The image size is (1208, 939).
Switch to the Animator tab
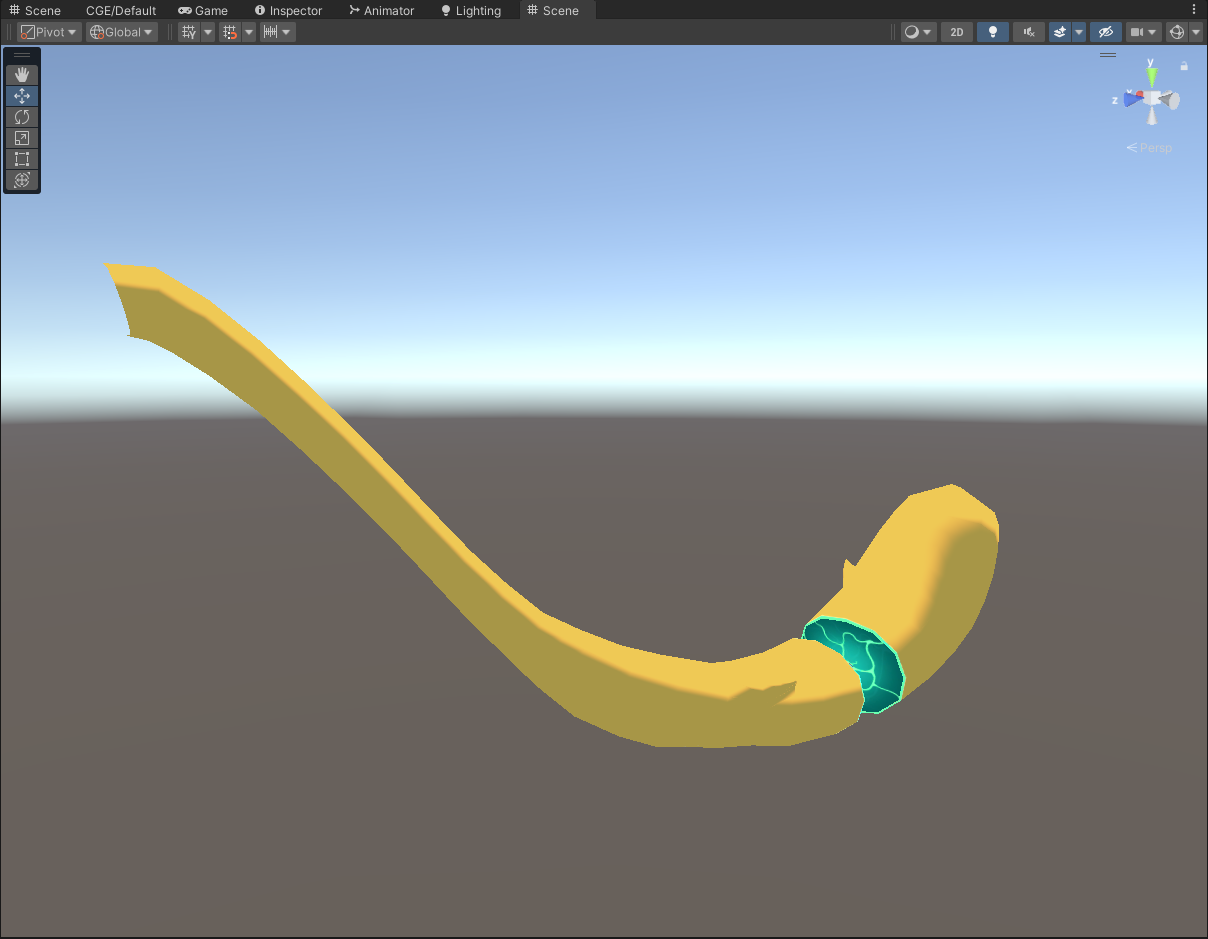tap(381, 10)
